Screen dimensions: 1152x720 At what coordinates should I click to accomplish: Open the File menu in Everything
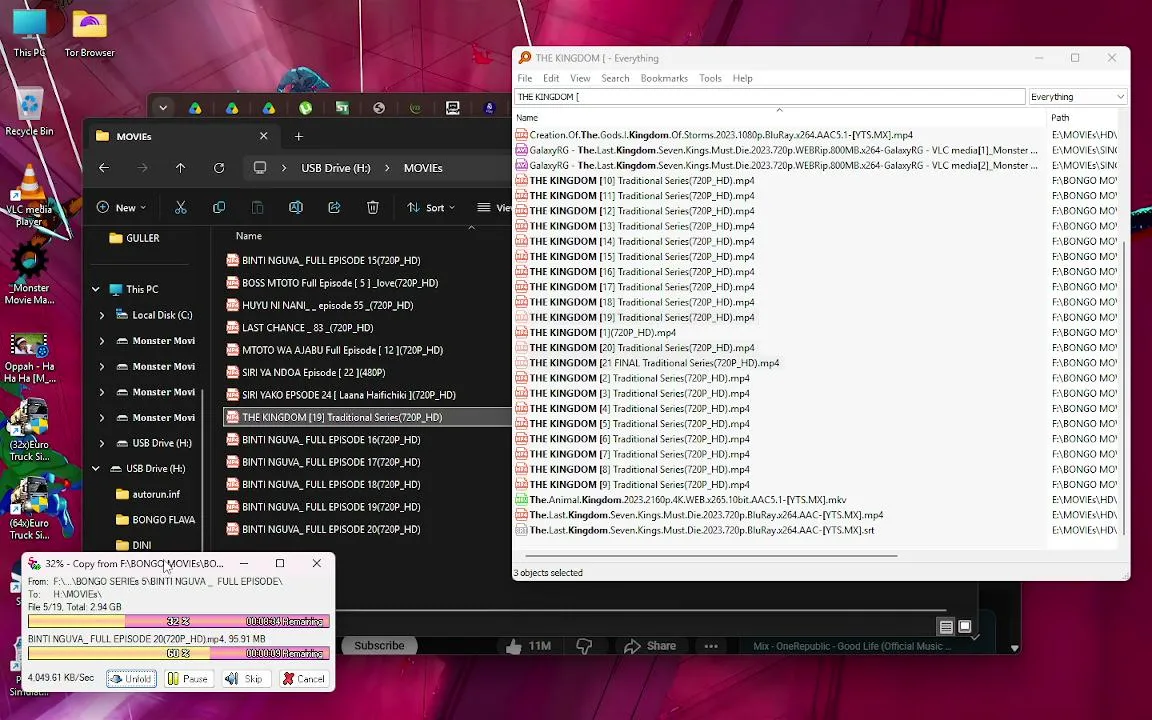[525, 79]
